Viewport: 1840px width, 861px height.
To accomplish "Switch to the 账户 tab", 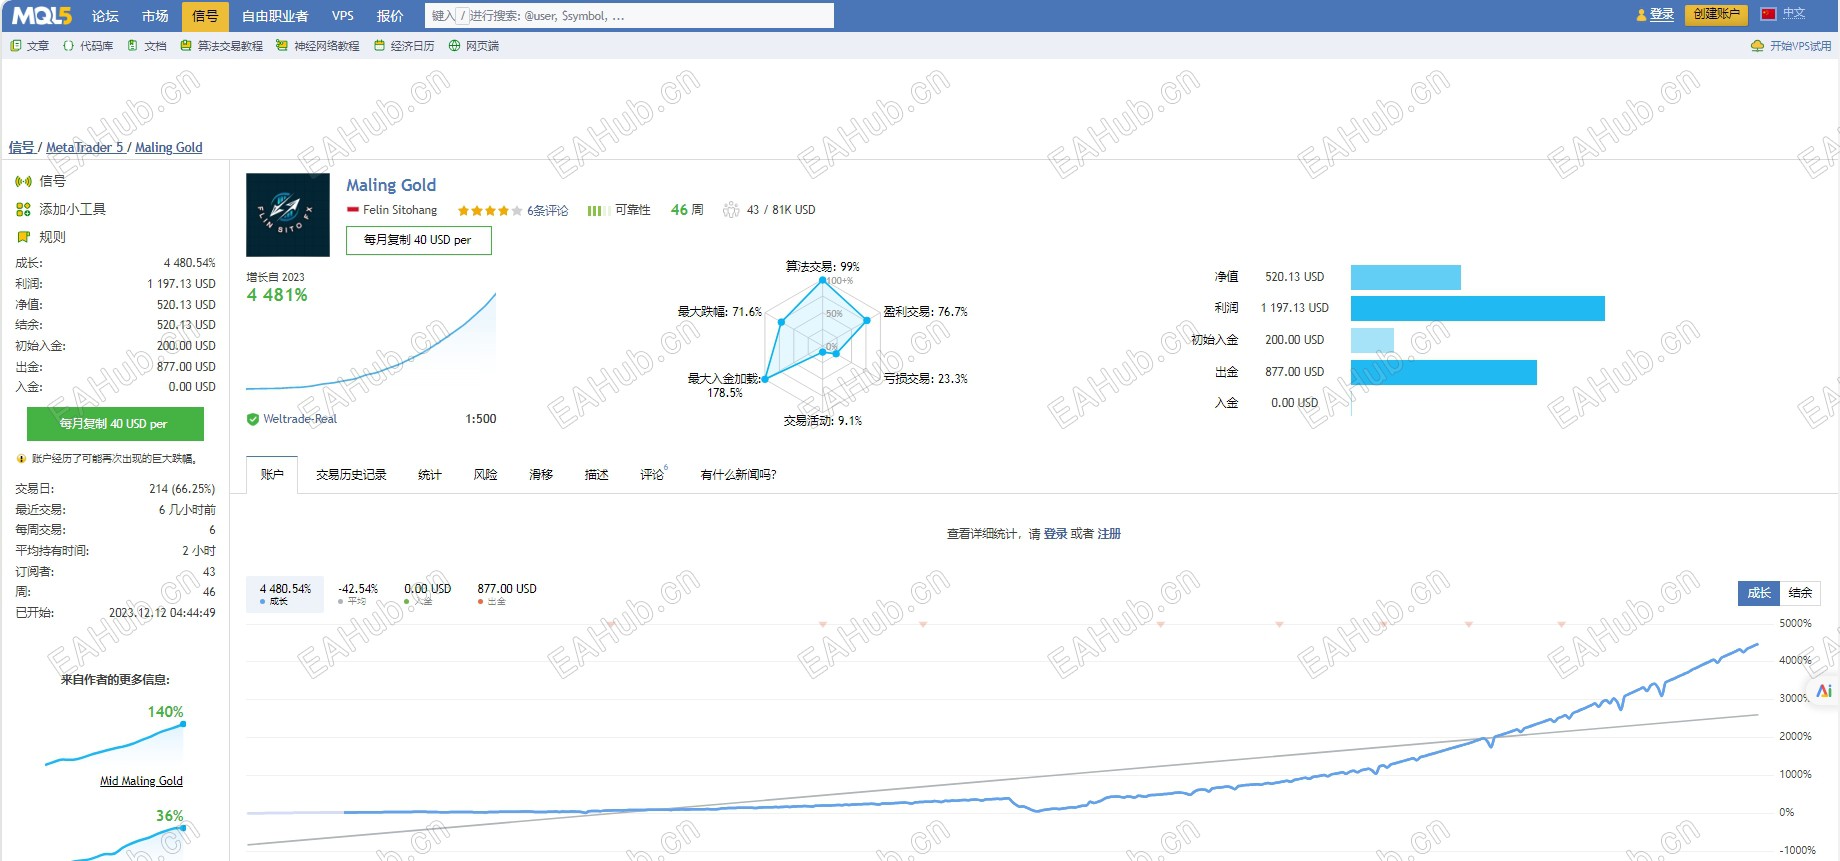I will pyautogui.click(x=272, y=474).
